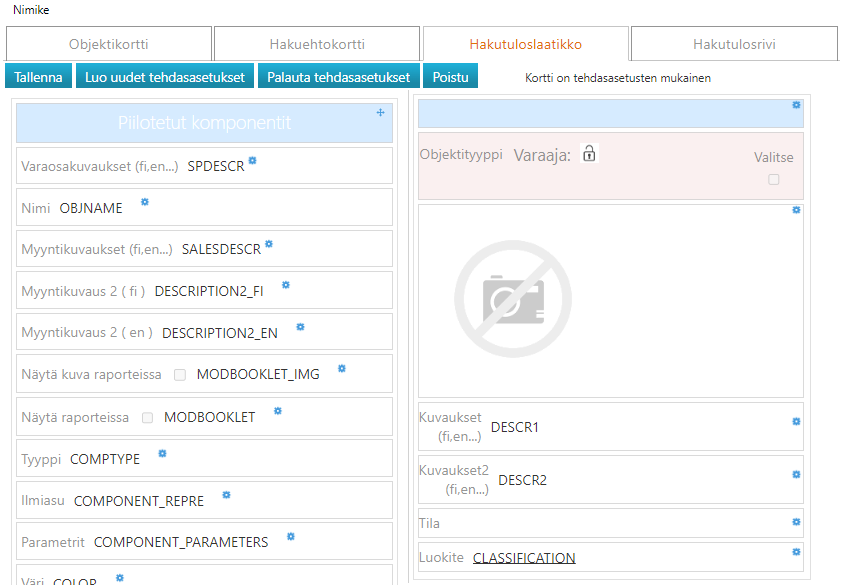Click the lock icon beside Varaaja
This screenshot has width=843, height=585.
[589, 154]
